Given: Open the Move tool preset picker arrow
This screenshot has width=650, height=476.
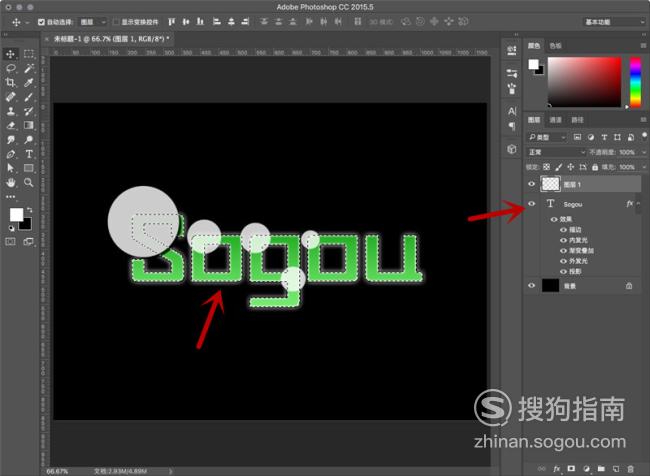Looking at the screenshot, I should coord(27,22).
